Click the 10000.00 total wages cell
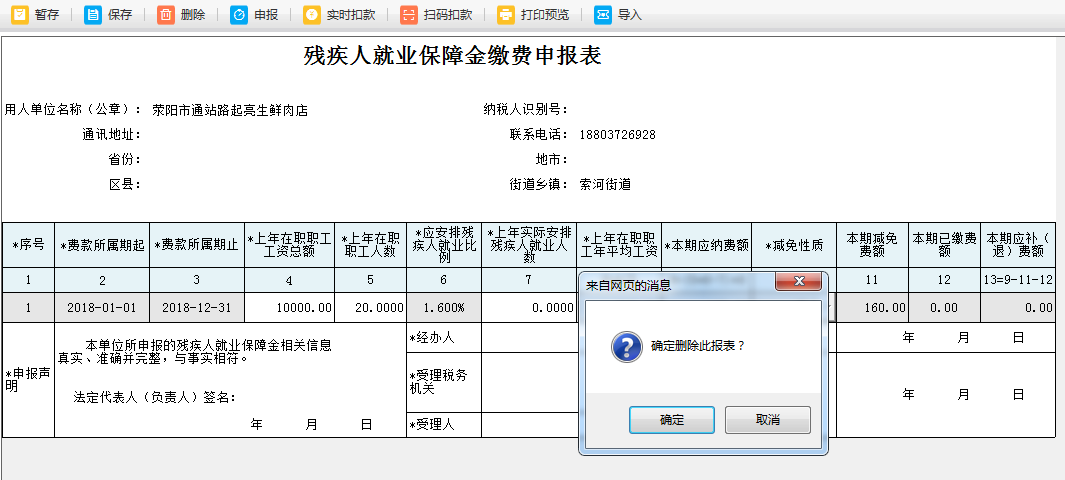1065x480 pixels. [289, 308]
